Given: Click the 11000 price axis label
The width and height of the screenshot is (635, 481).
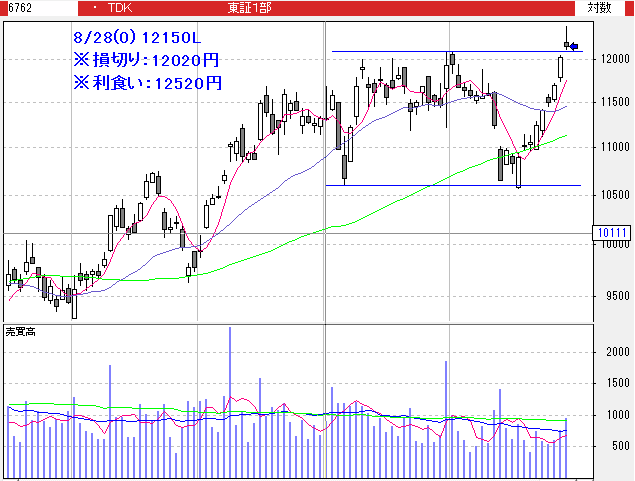Looking at the screenshot, I should pos(614,147).
